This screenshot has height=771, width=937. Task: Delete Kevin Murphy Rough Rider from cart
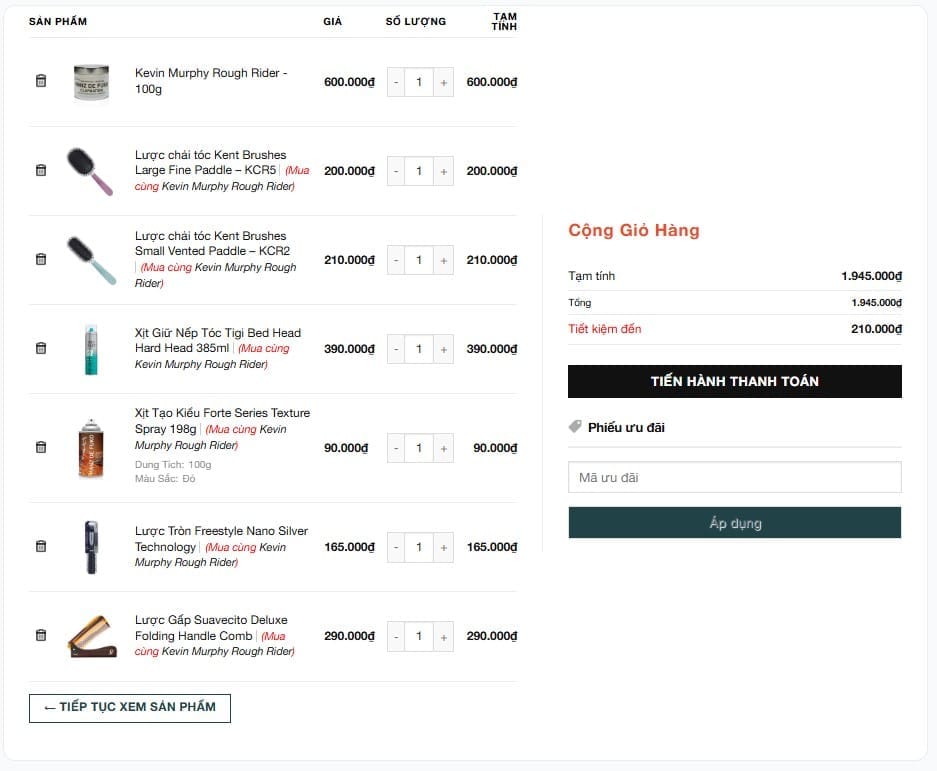pyautogui.click(x=41, y=81)
